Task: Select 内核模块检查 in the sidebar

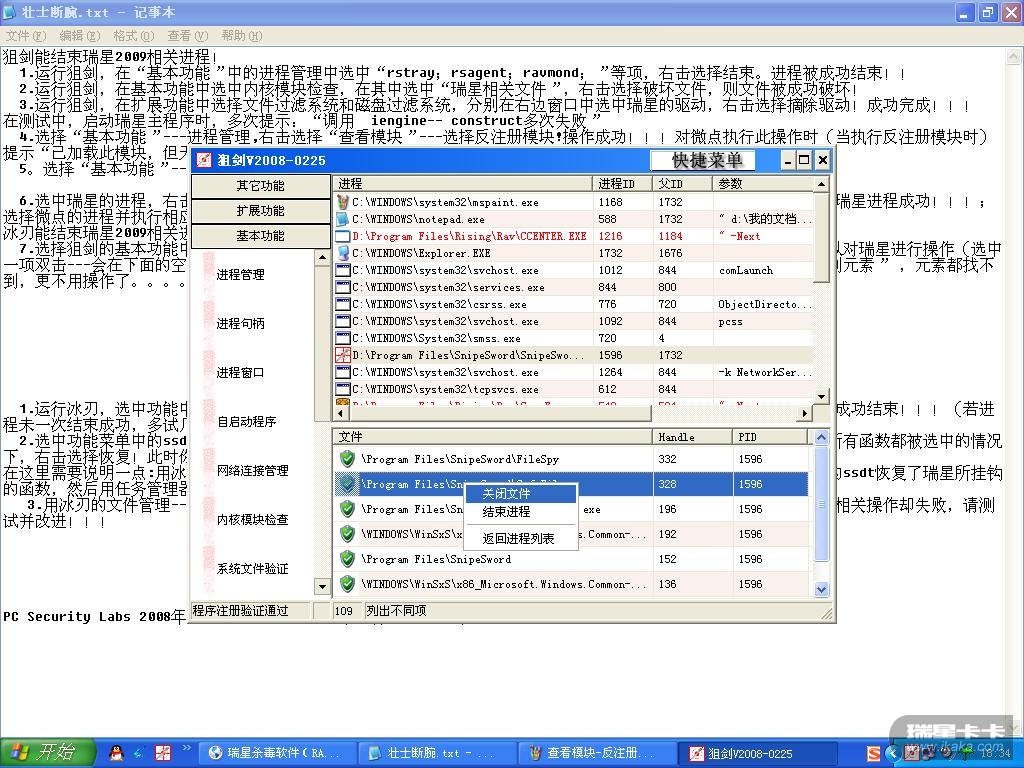Action: pos(253,520)
